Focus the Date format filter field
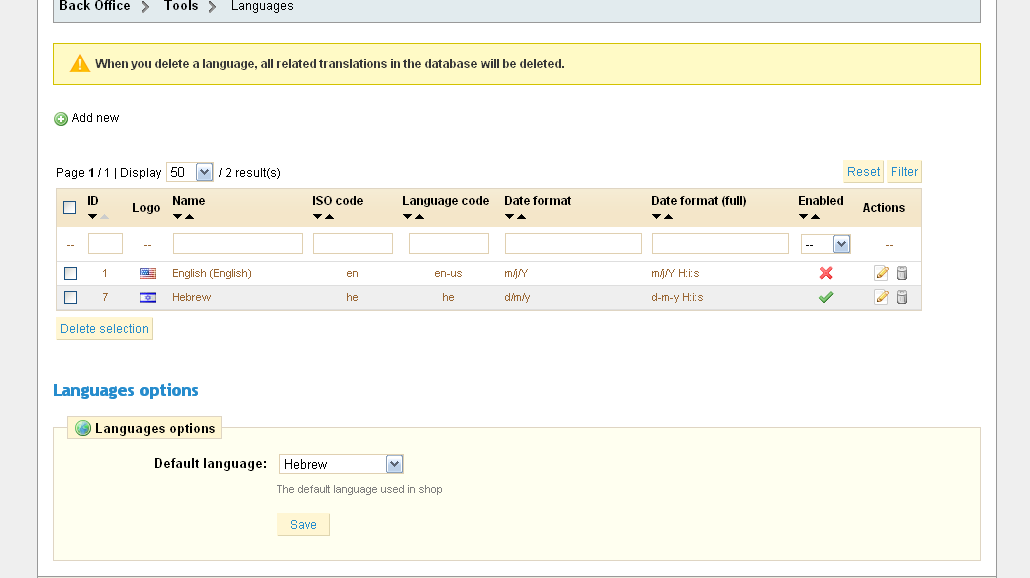This screenshot has width=1030, height=578. point(573,244)
